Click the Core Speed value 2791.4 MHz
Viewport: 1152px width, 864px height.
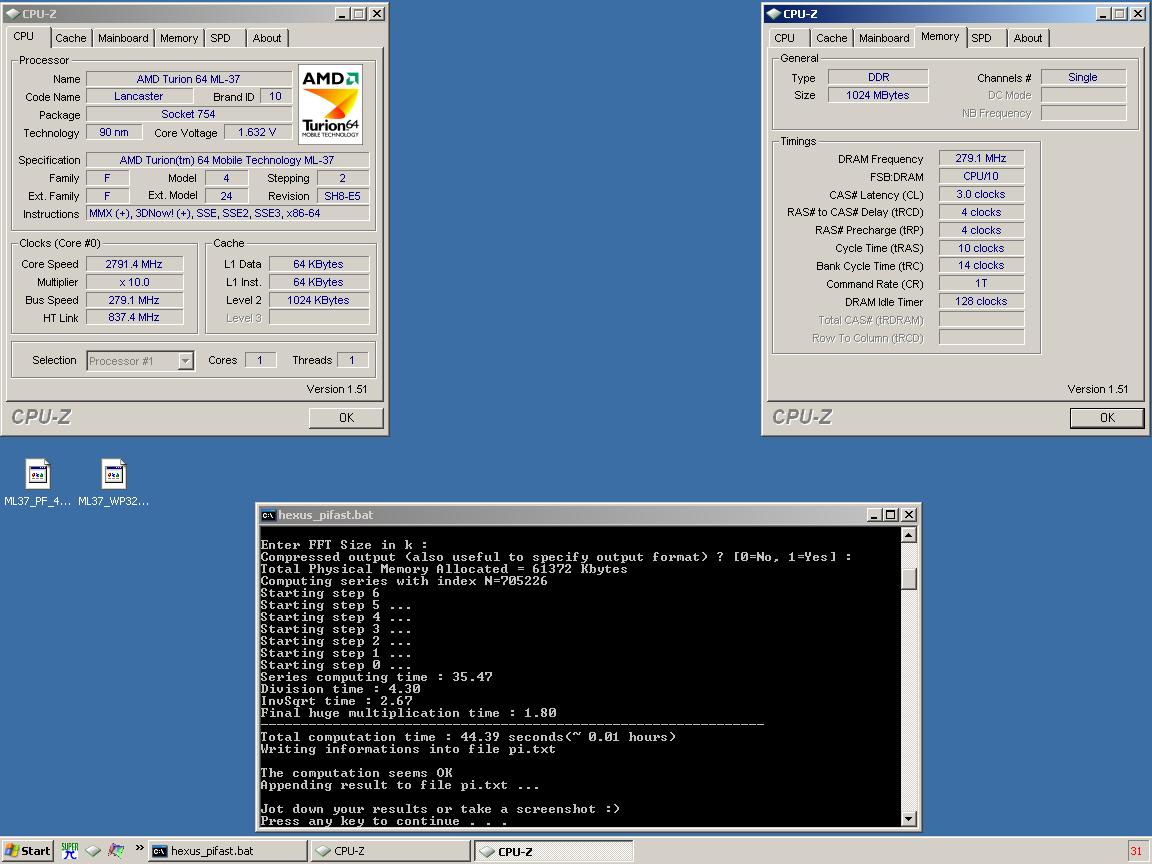134,264
